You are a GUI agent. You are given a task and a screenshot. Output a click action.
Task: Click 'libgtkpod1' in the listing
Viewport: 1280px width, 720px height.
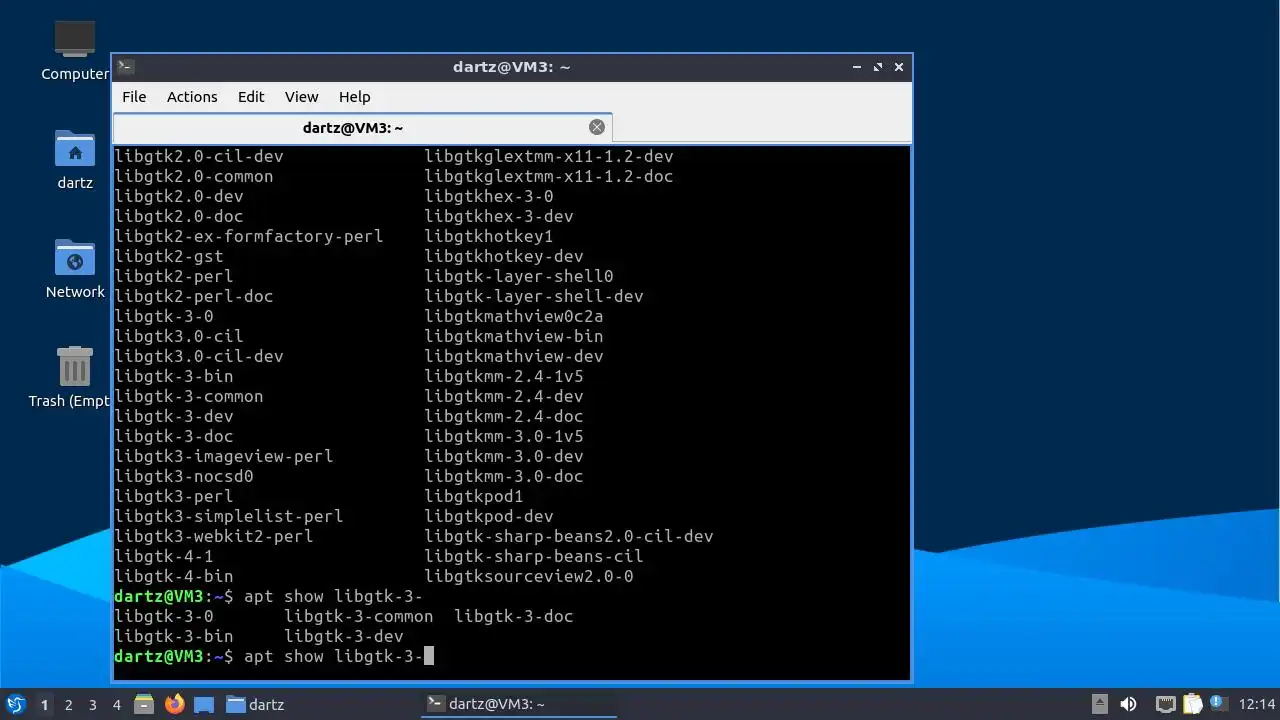point(474,496)
